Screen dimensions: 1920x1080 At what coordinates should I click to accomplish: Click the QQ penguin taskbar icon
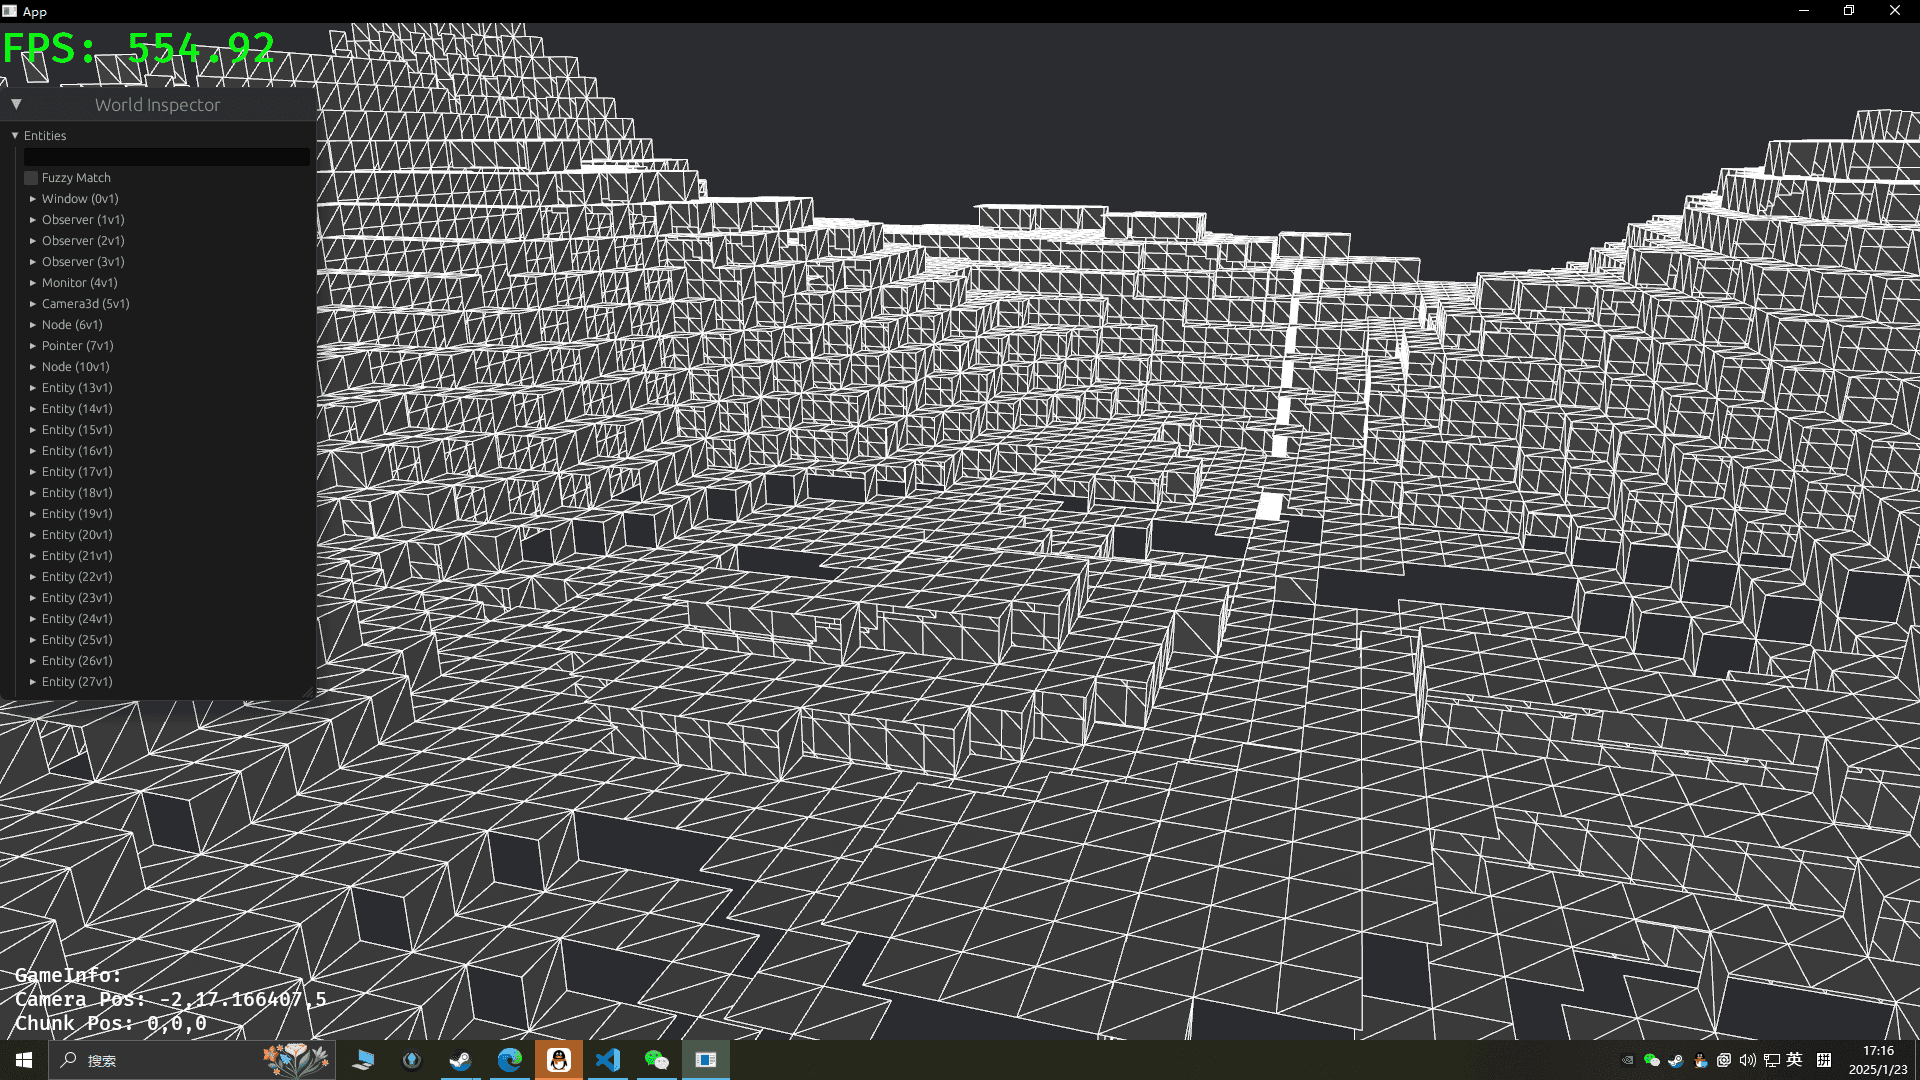[x=558, y=1060]
